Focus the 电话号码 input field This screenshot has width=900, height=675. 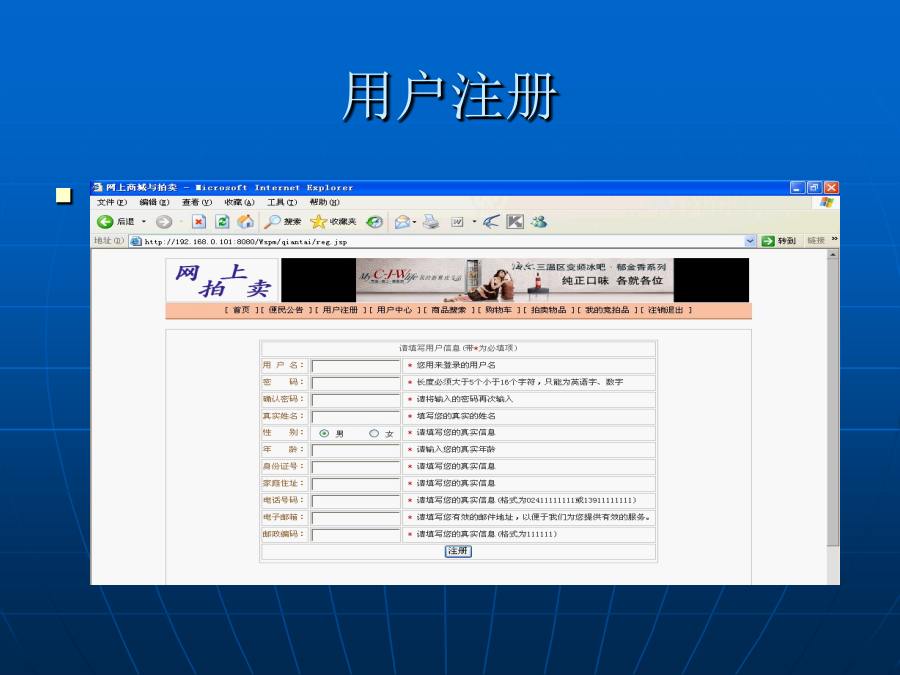click(x=356, y=501)
